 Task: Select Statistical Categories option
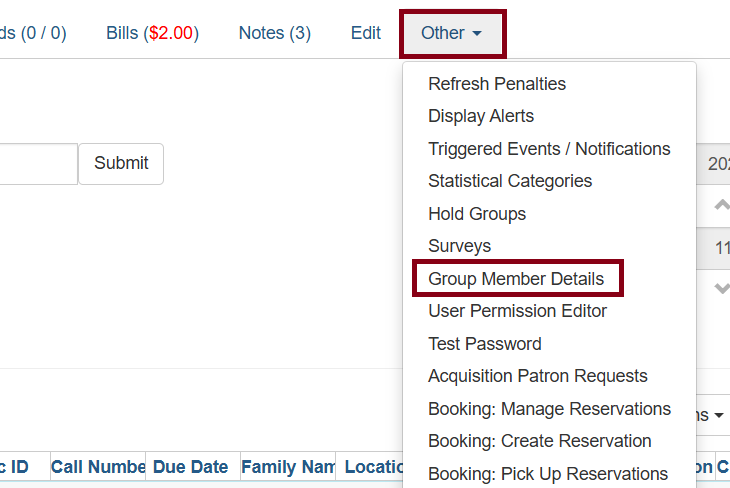tap(510, 181)
